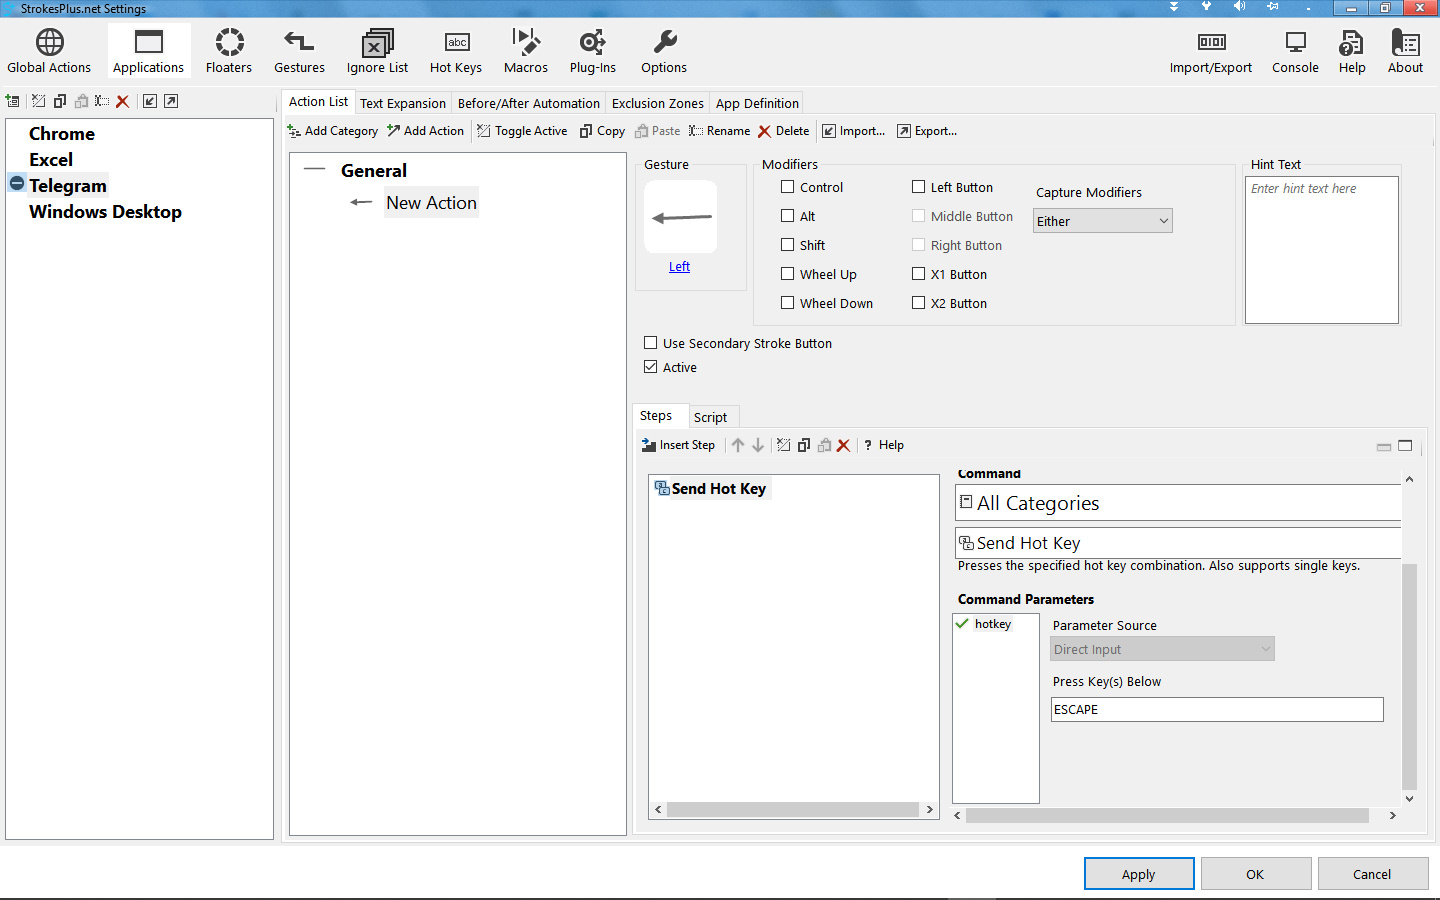Switch to the Exclusion Zones tab
1440x900 pixels.
(658, 103)
